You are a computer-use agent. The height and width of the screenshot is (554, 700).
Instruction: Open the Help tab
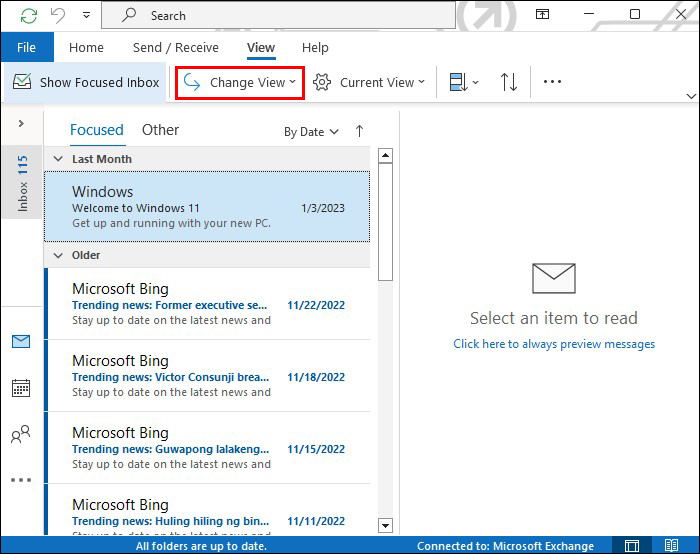315,47
